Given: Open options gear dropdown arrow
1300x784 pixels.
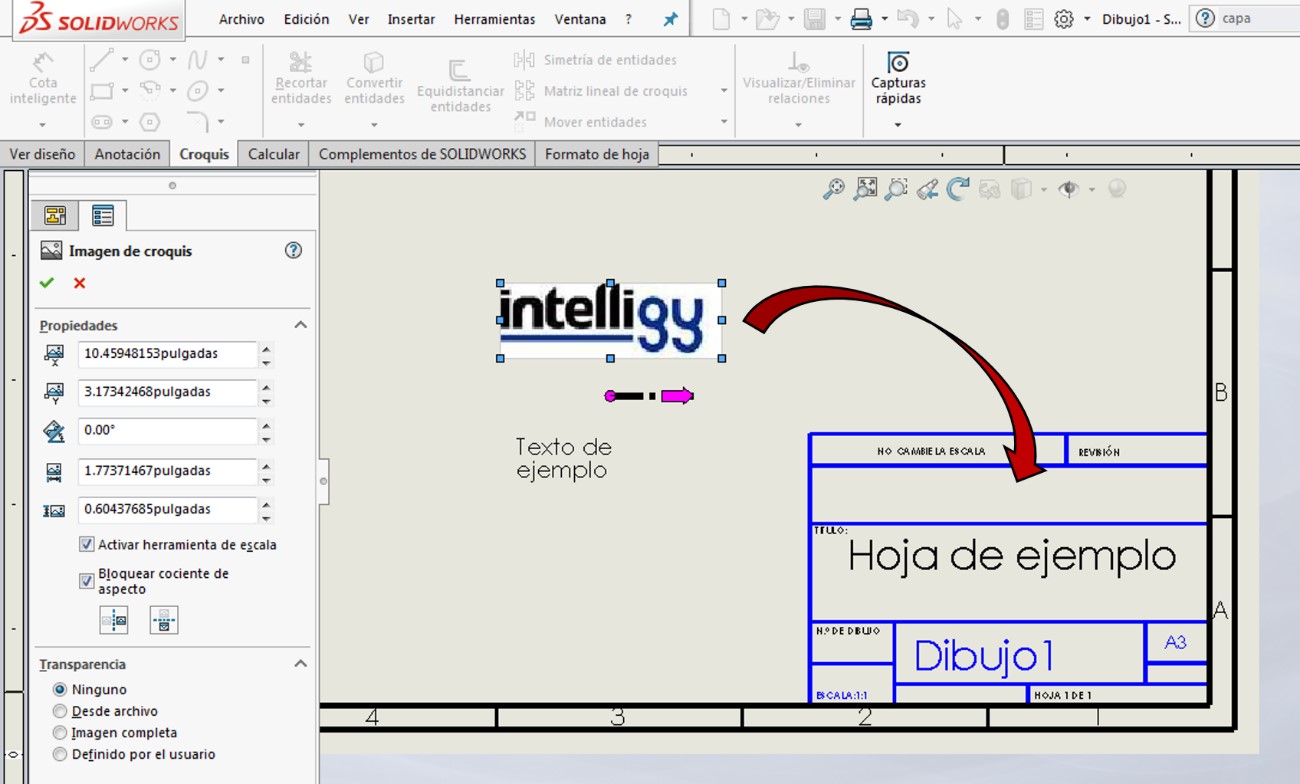Looking at the screenshot, I should 1087,19.
